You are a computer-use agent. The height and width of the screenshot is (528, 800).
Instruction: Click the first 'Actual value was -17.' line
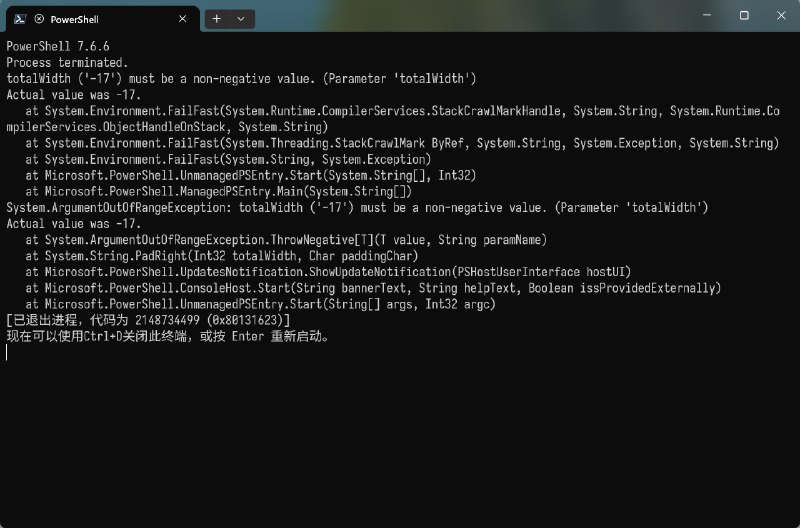pyautogui.click(x=73, y=95)
